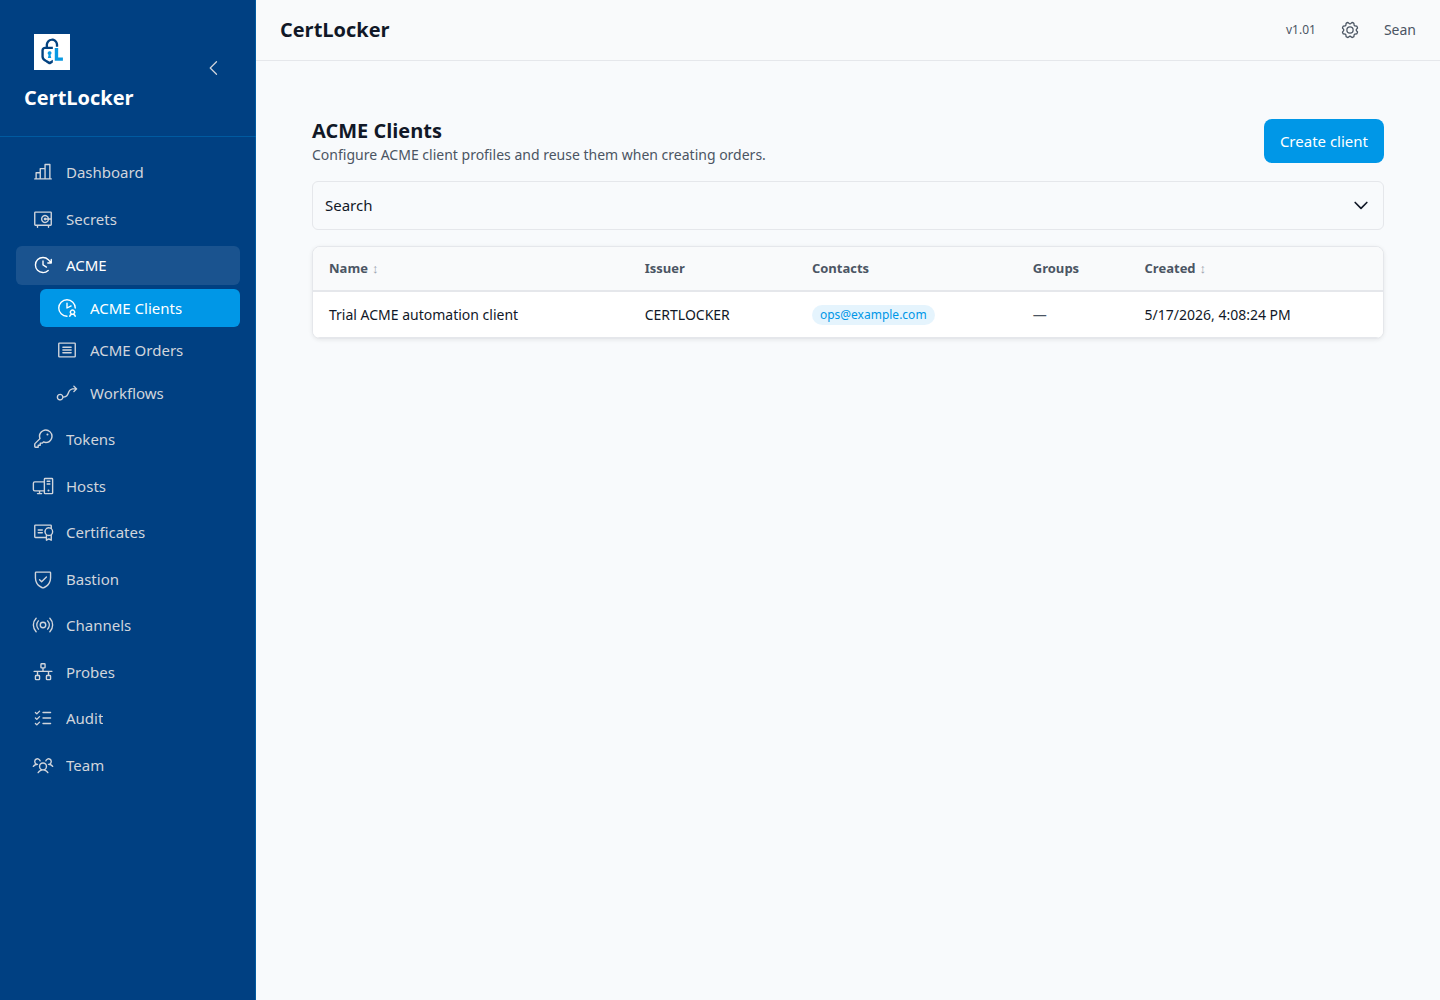The height and width of the screenshot is (1000, 1440).
Task: Navigate to Hosts
Action: pos(128,486)
